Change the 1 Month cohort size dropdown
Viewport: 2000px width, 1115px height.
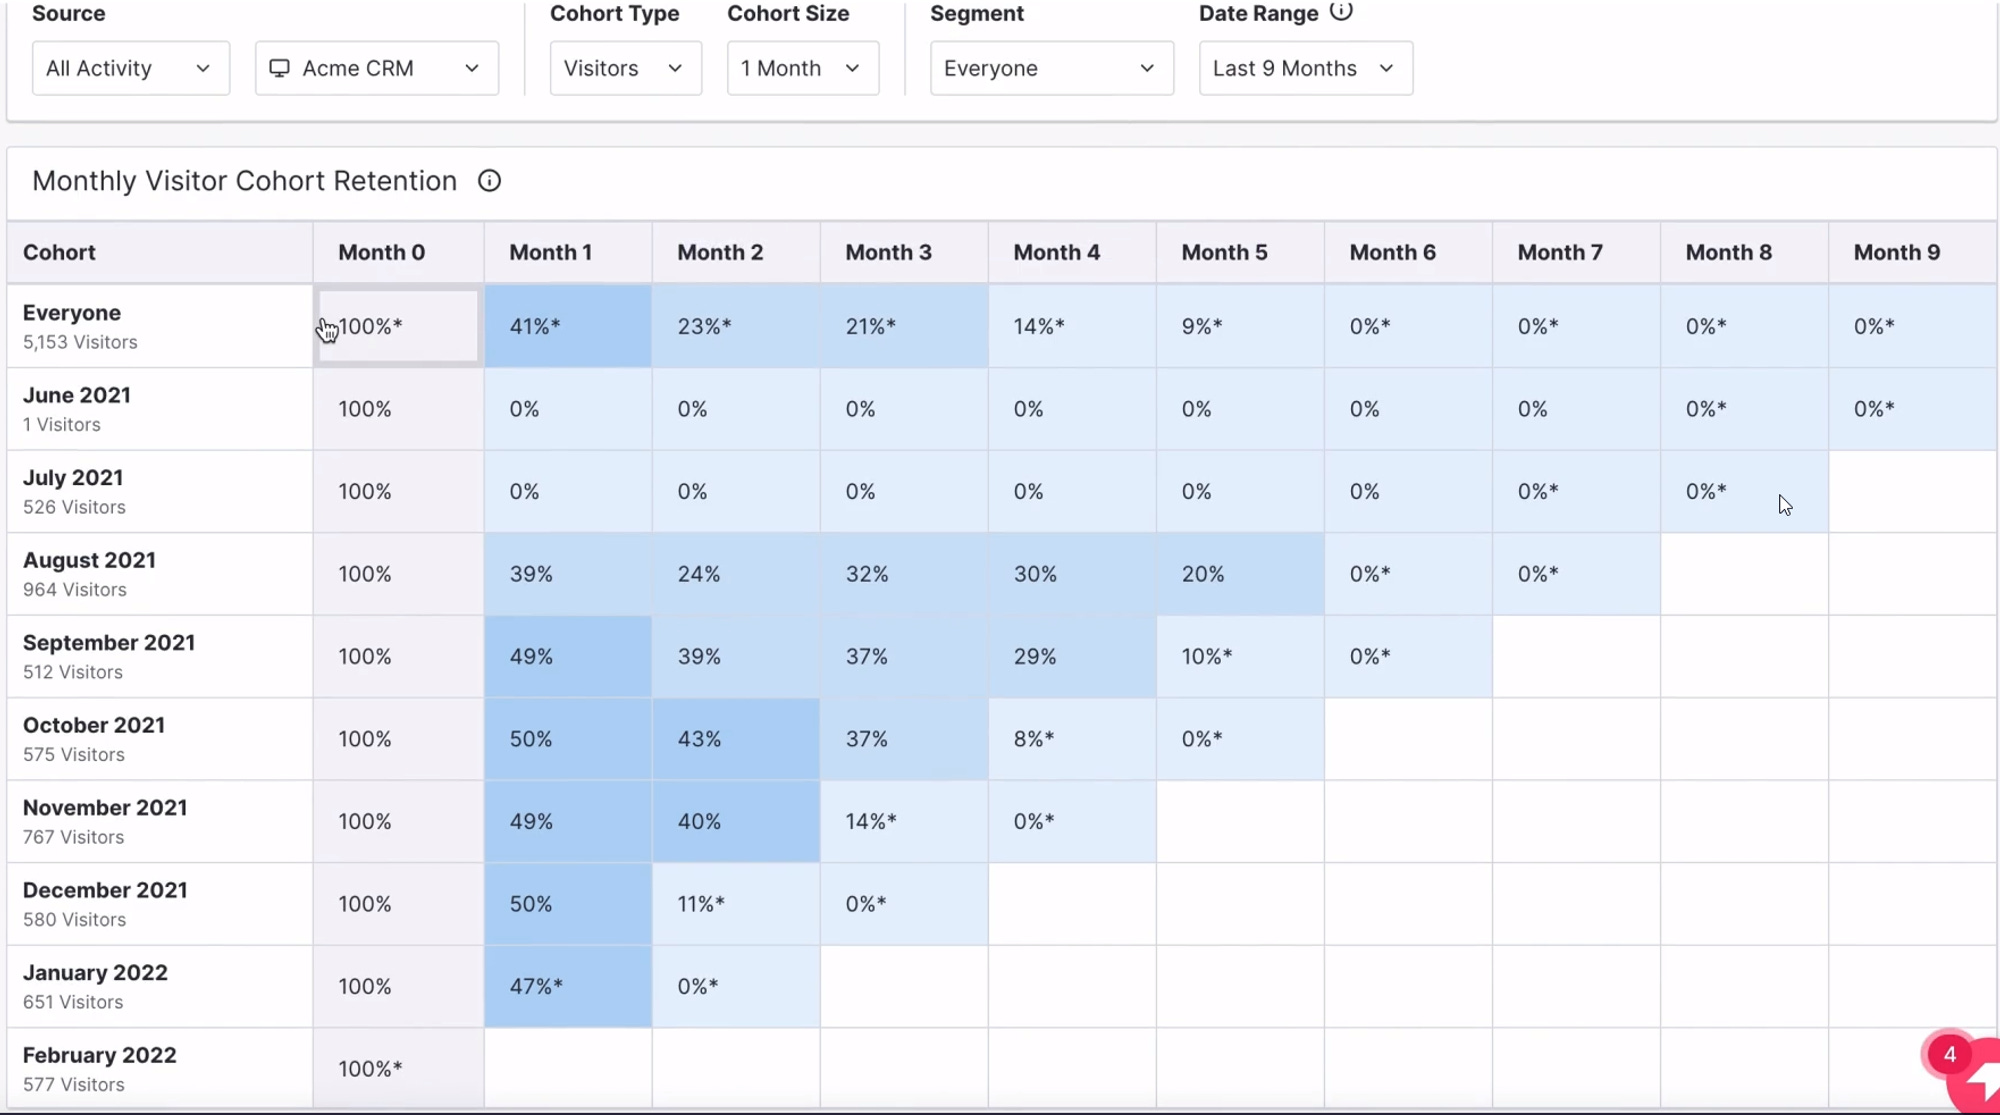(x=802, y=68)
